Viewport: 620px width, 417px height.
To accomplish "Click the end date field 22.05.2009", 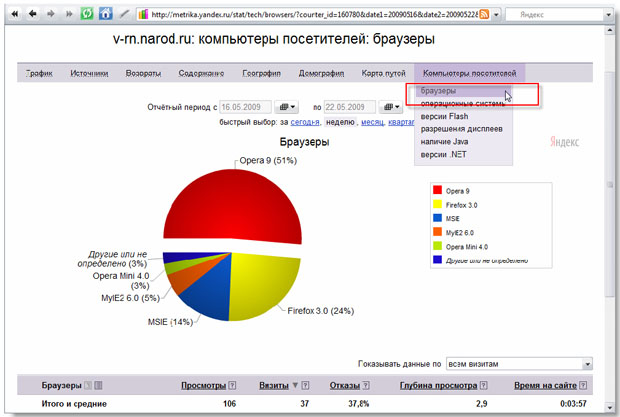I will click(350, 107).
